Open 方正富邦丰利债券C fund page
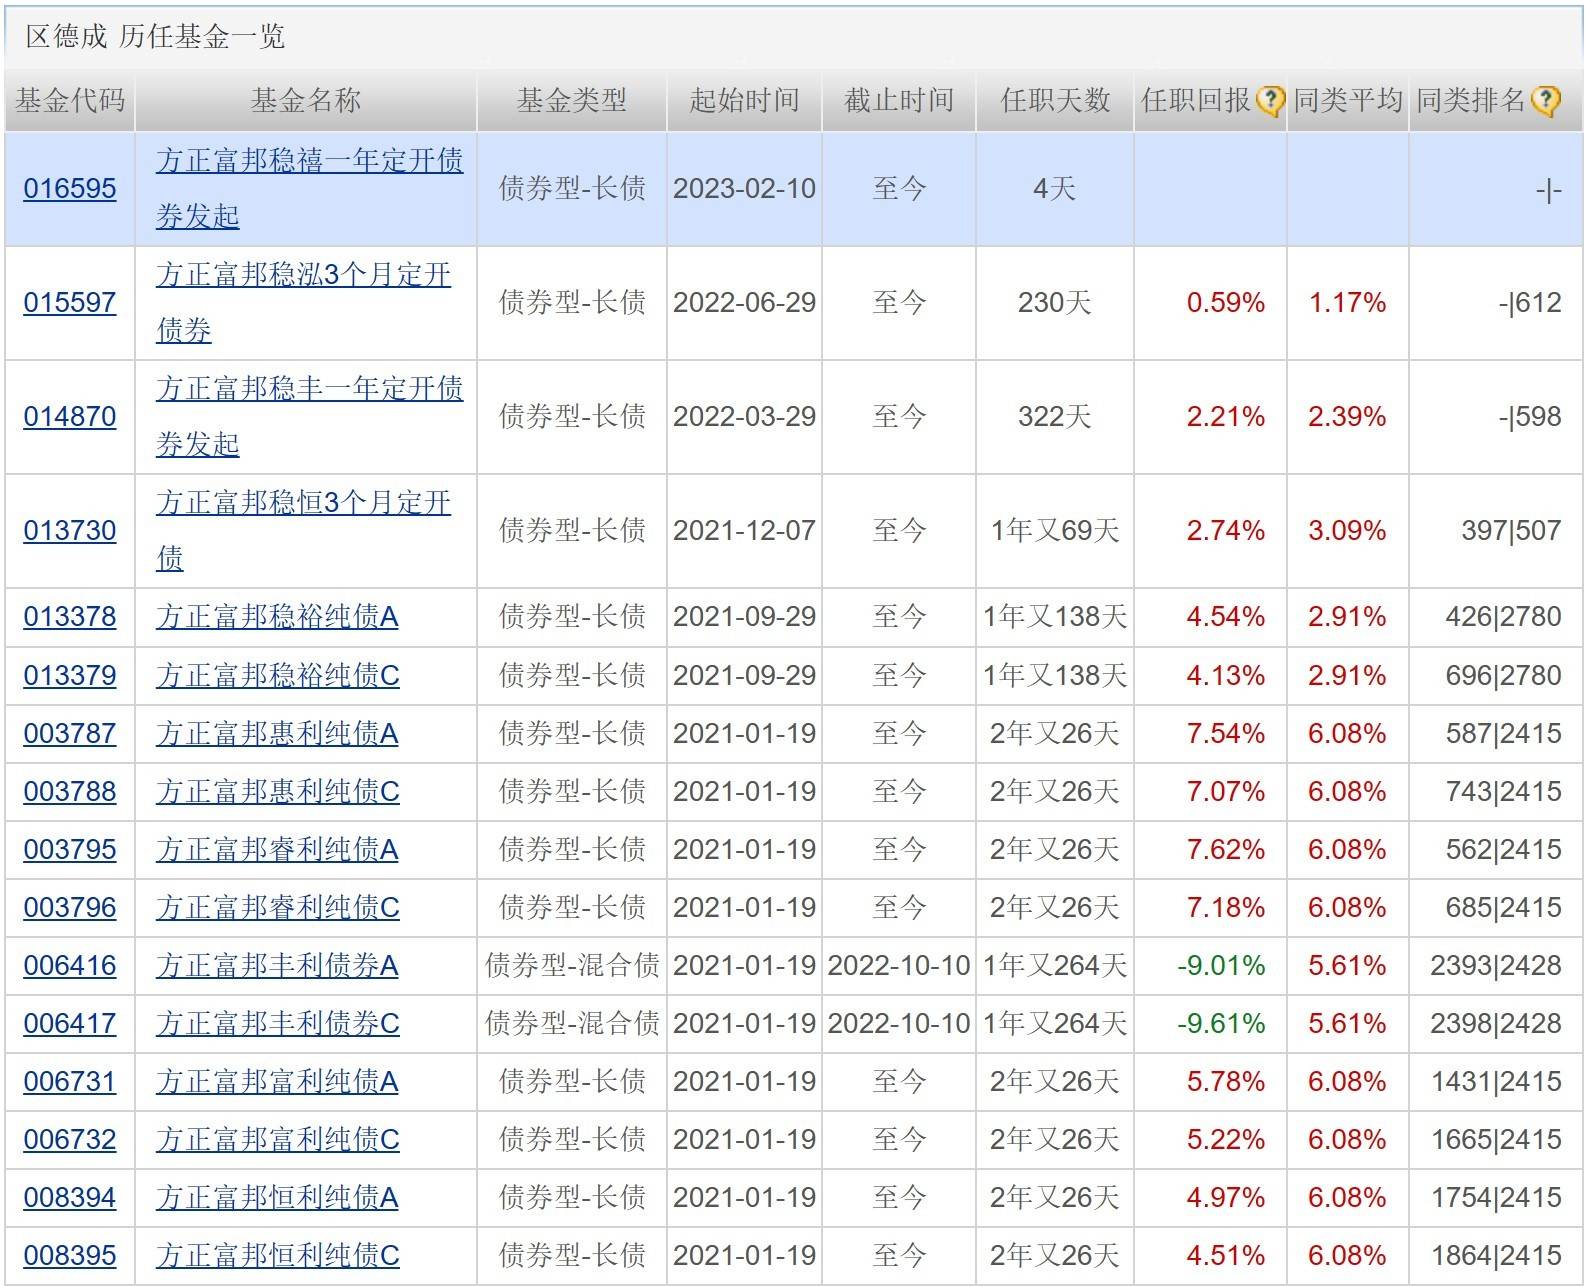This screenshot has height=1286, width=1586. click(277, 1024)
